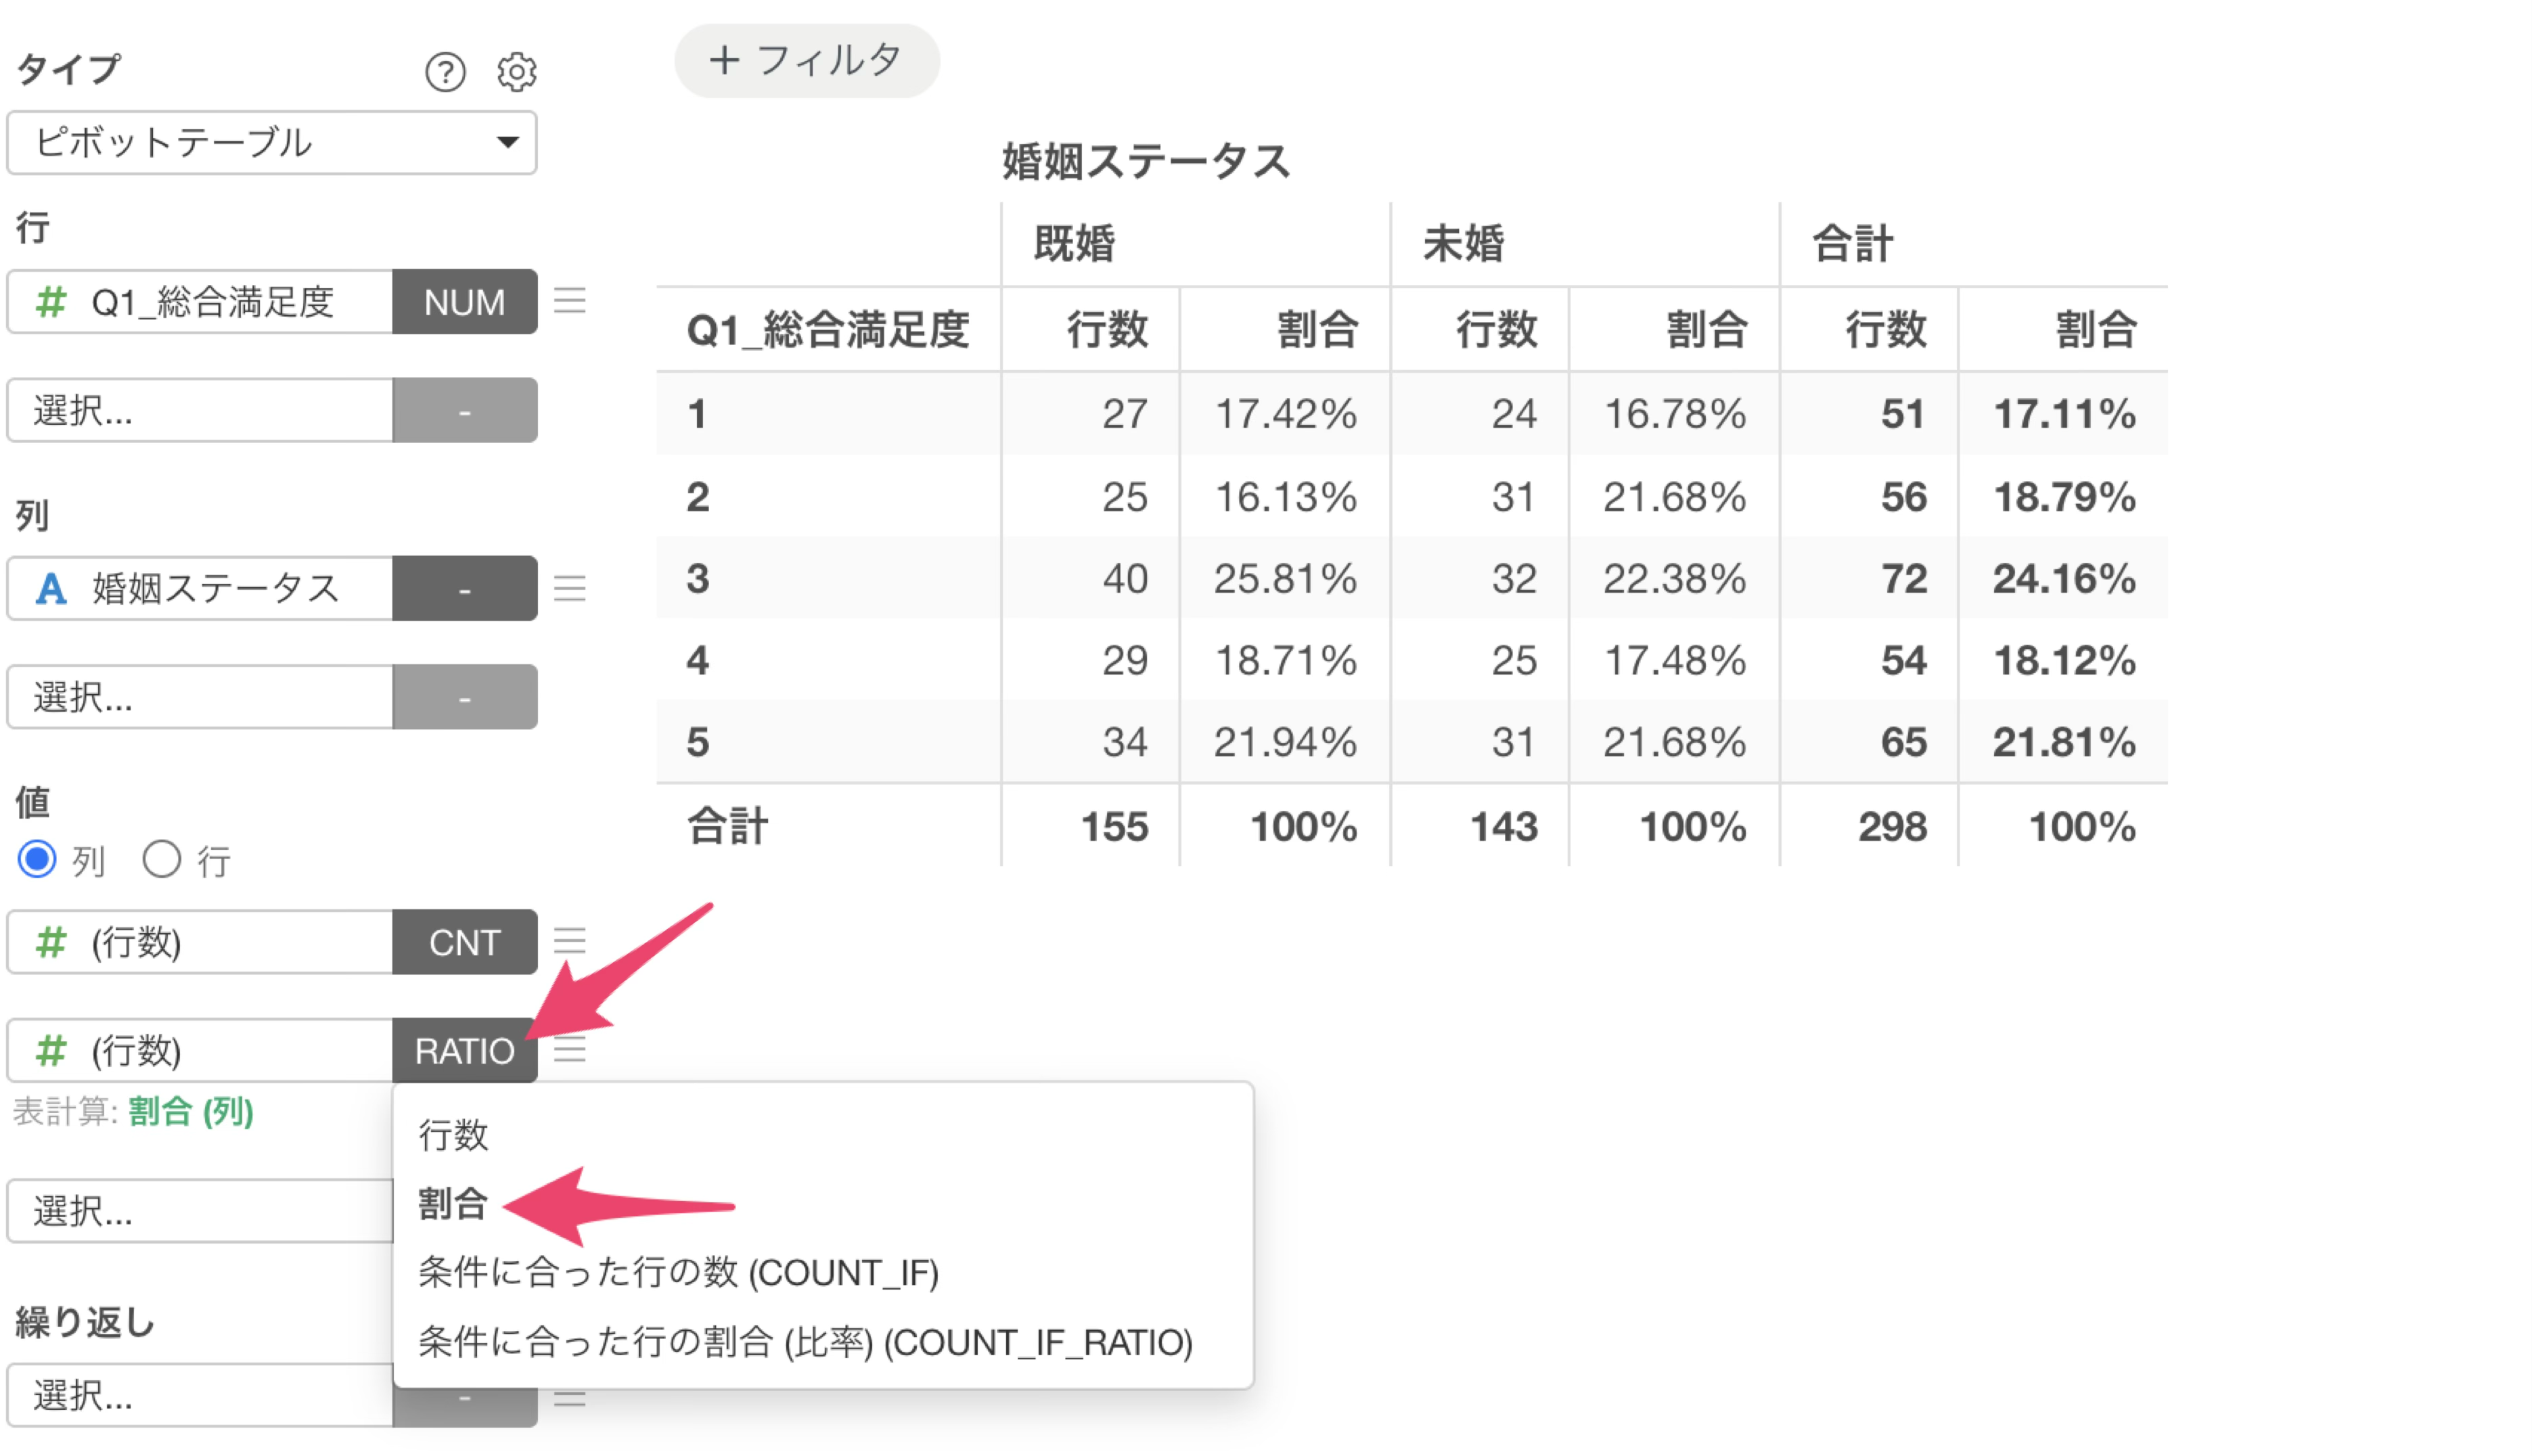Choose 割合 from the aggregation menu
The width and height of the screenshot is (2532, 1456).
[x=453, y=1203]
